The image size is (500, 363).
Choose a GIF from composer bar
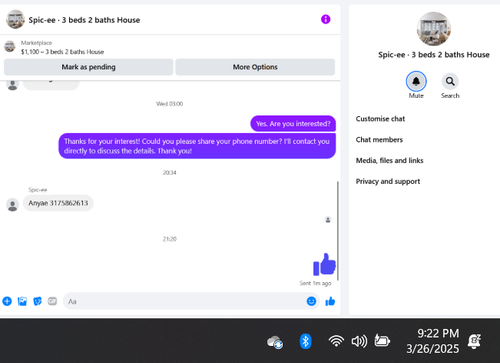click(52, 301)
